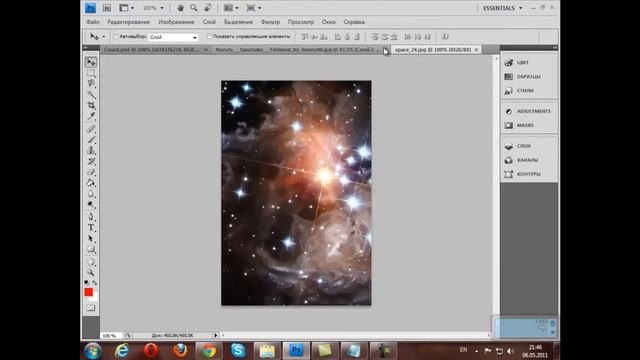Select the Pen tool

[x=91, y=217]
